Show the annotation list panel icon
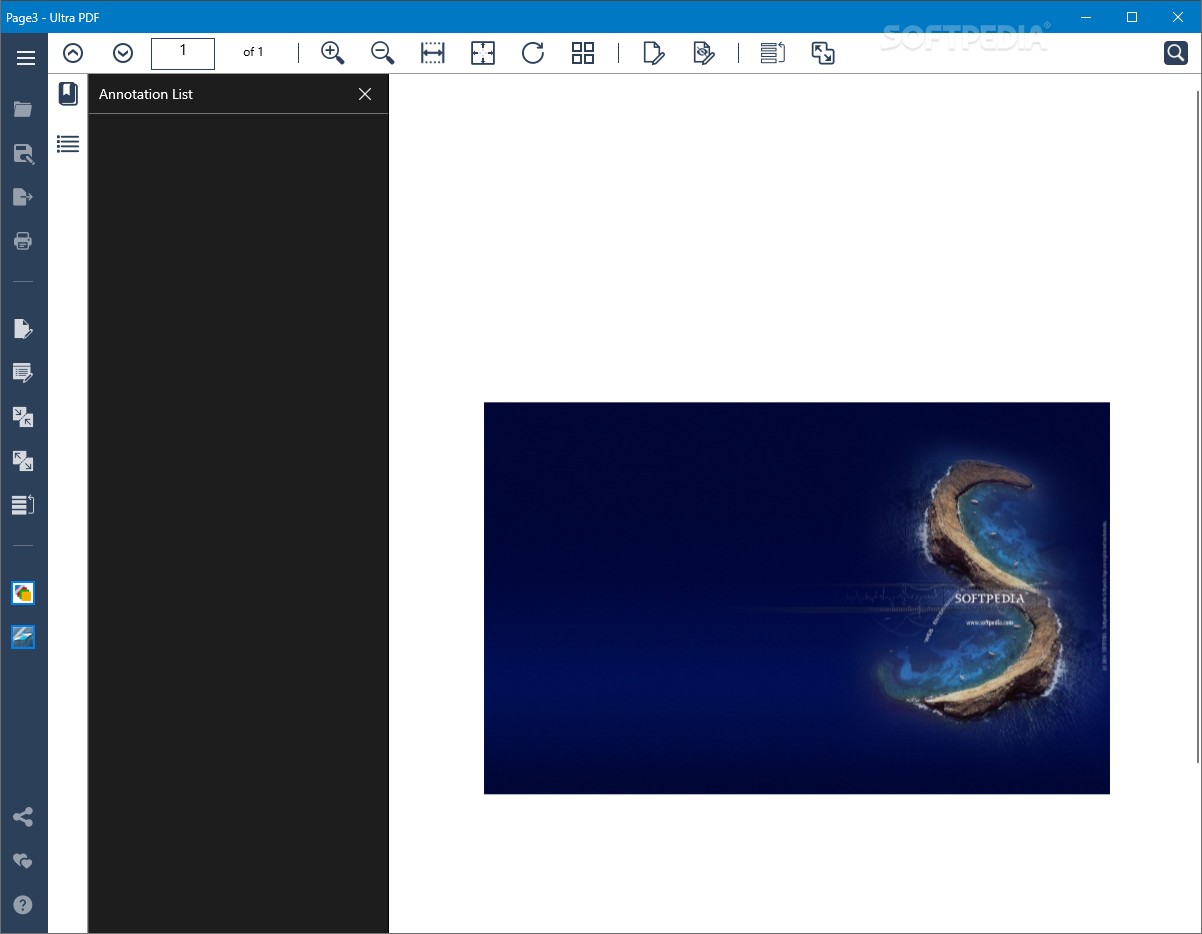This screenshot has height=934, width=1202. point(68,144)
